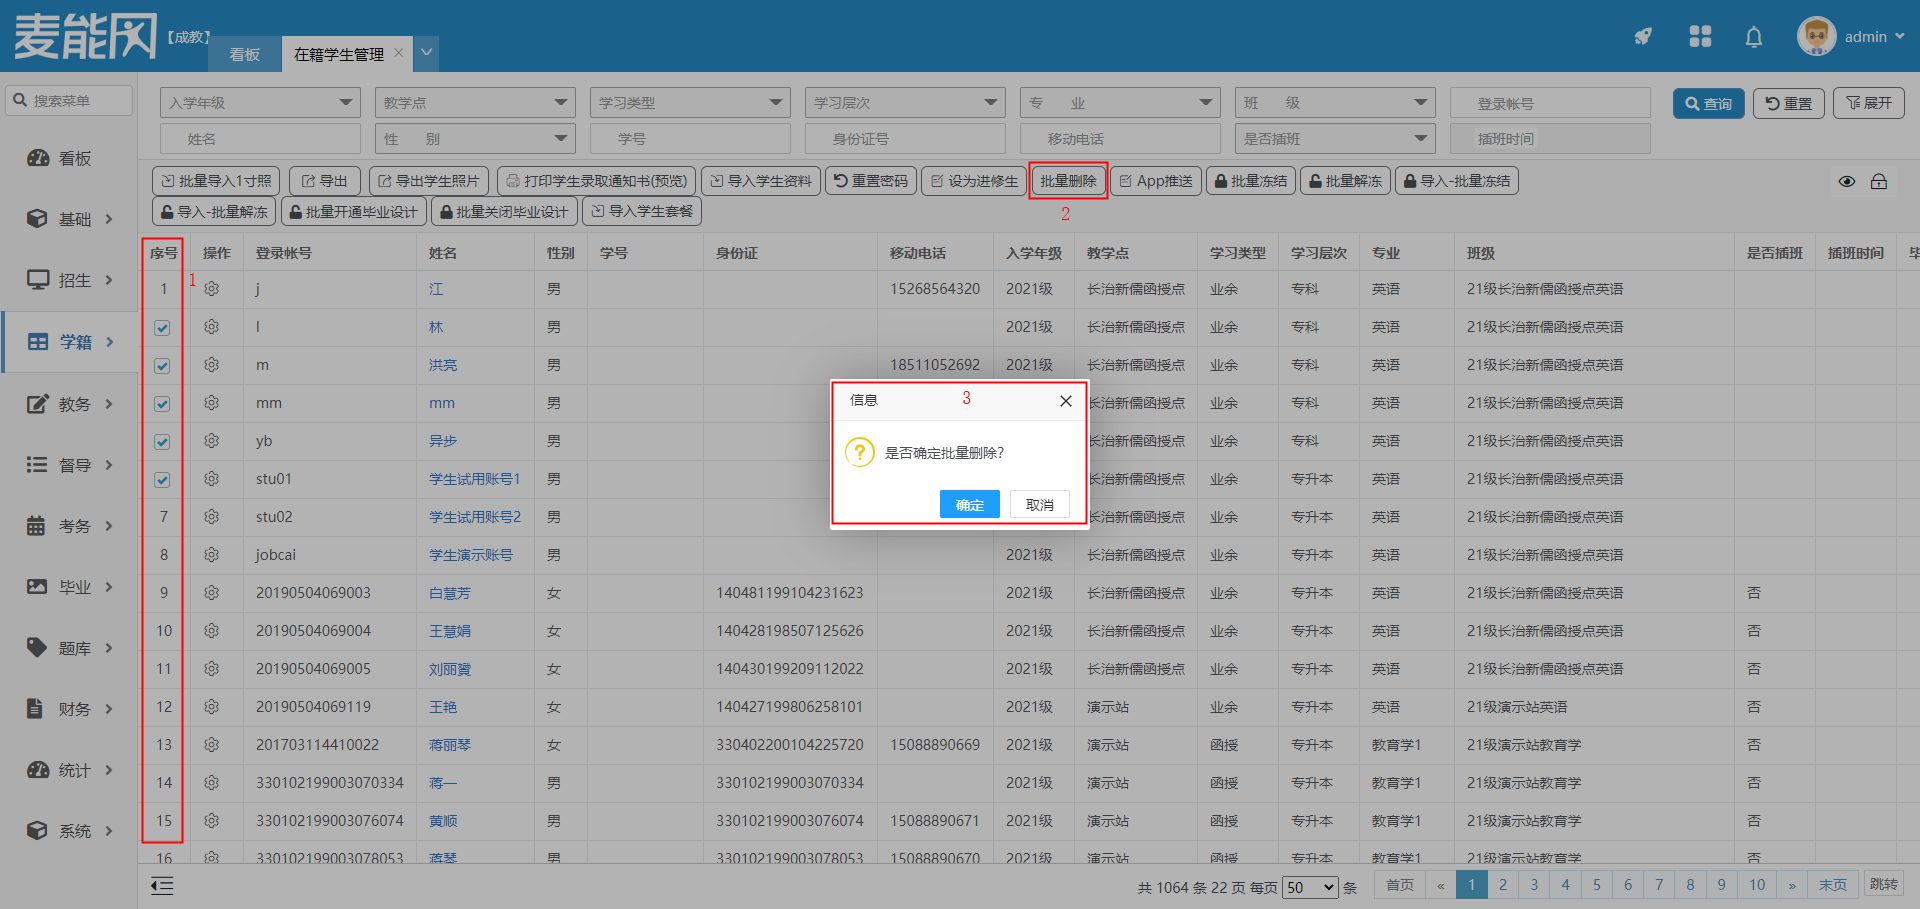This screenshot has height=909, width=1920.
Task: Click gear icon for row jobcai
Action: [212, 555]
